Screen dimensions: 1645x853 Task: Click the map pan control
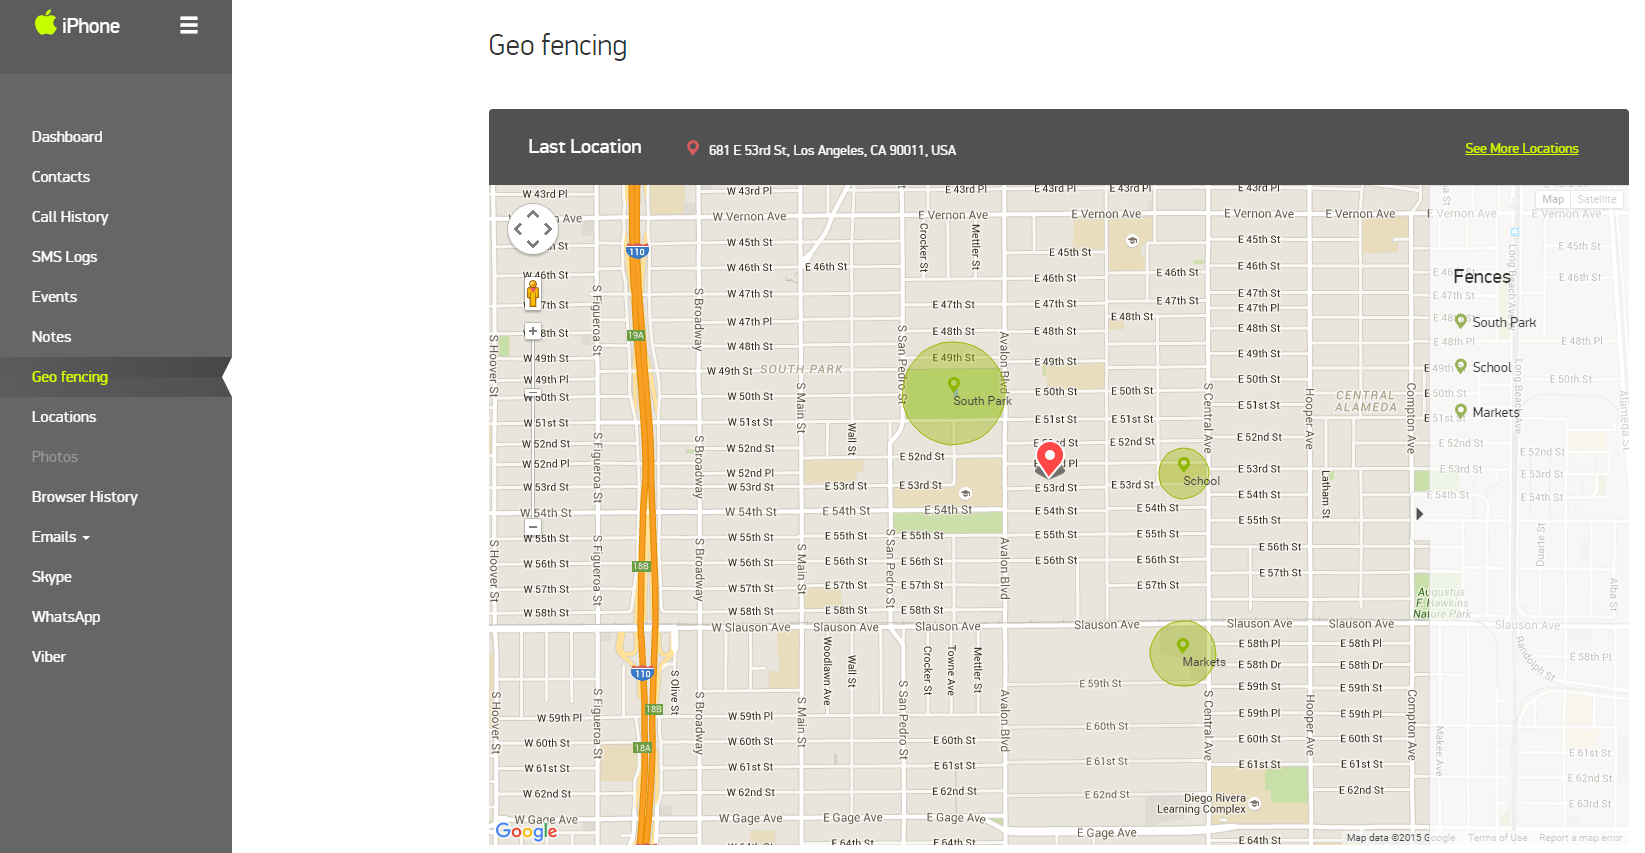(x=533, y=229)
